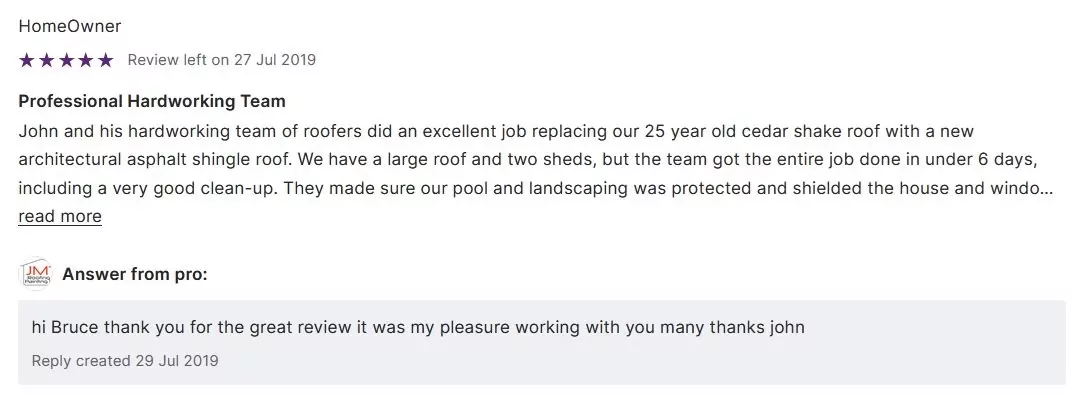
Task: Click the fourth purple rating star
Action: [x=85, y=60]
